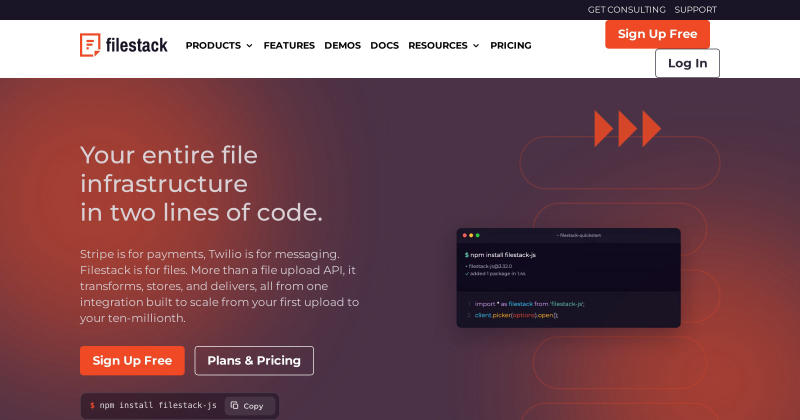The width and height of the screenshot is (800, 420).
Task: Click the hero heading 'Your entire file infrastructure'
Action: (x=202, y=184)
